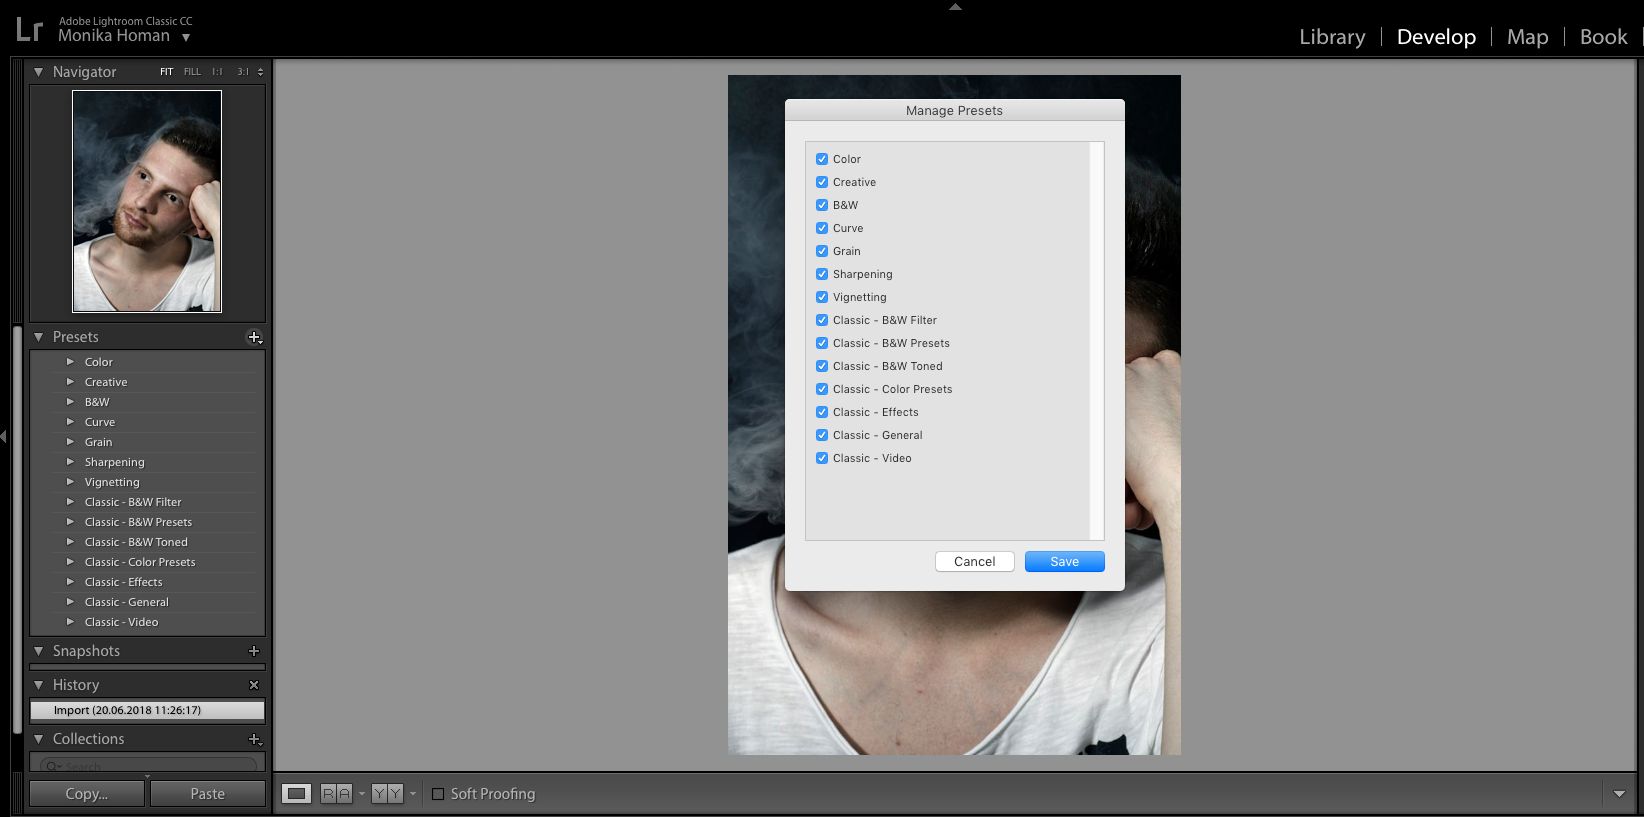Uncheck the Color preset group
Viewport: 1644px width, 817px height.
point(822,159)
